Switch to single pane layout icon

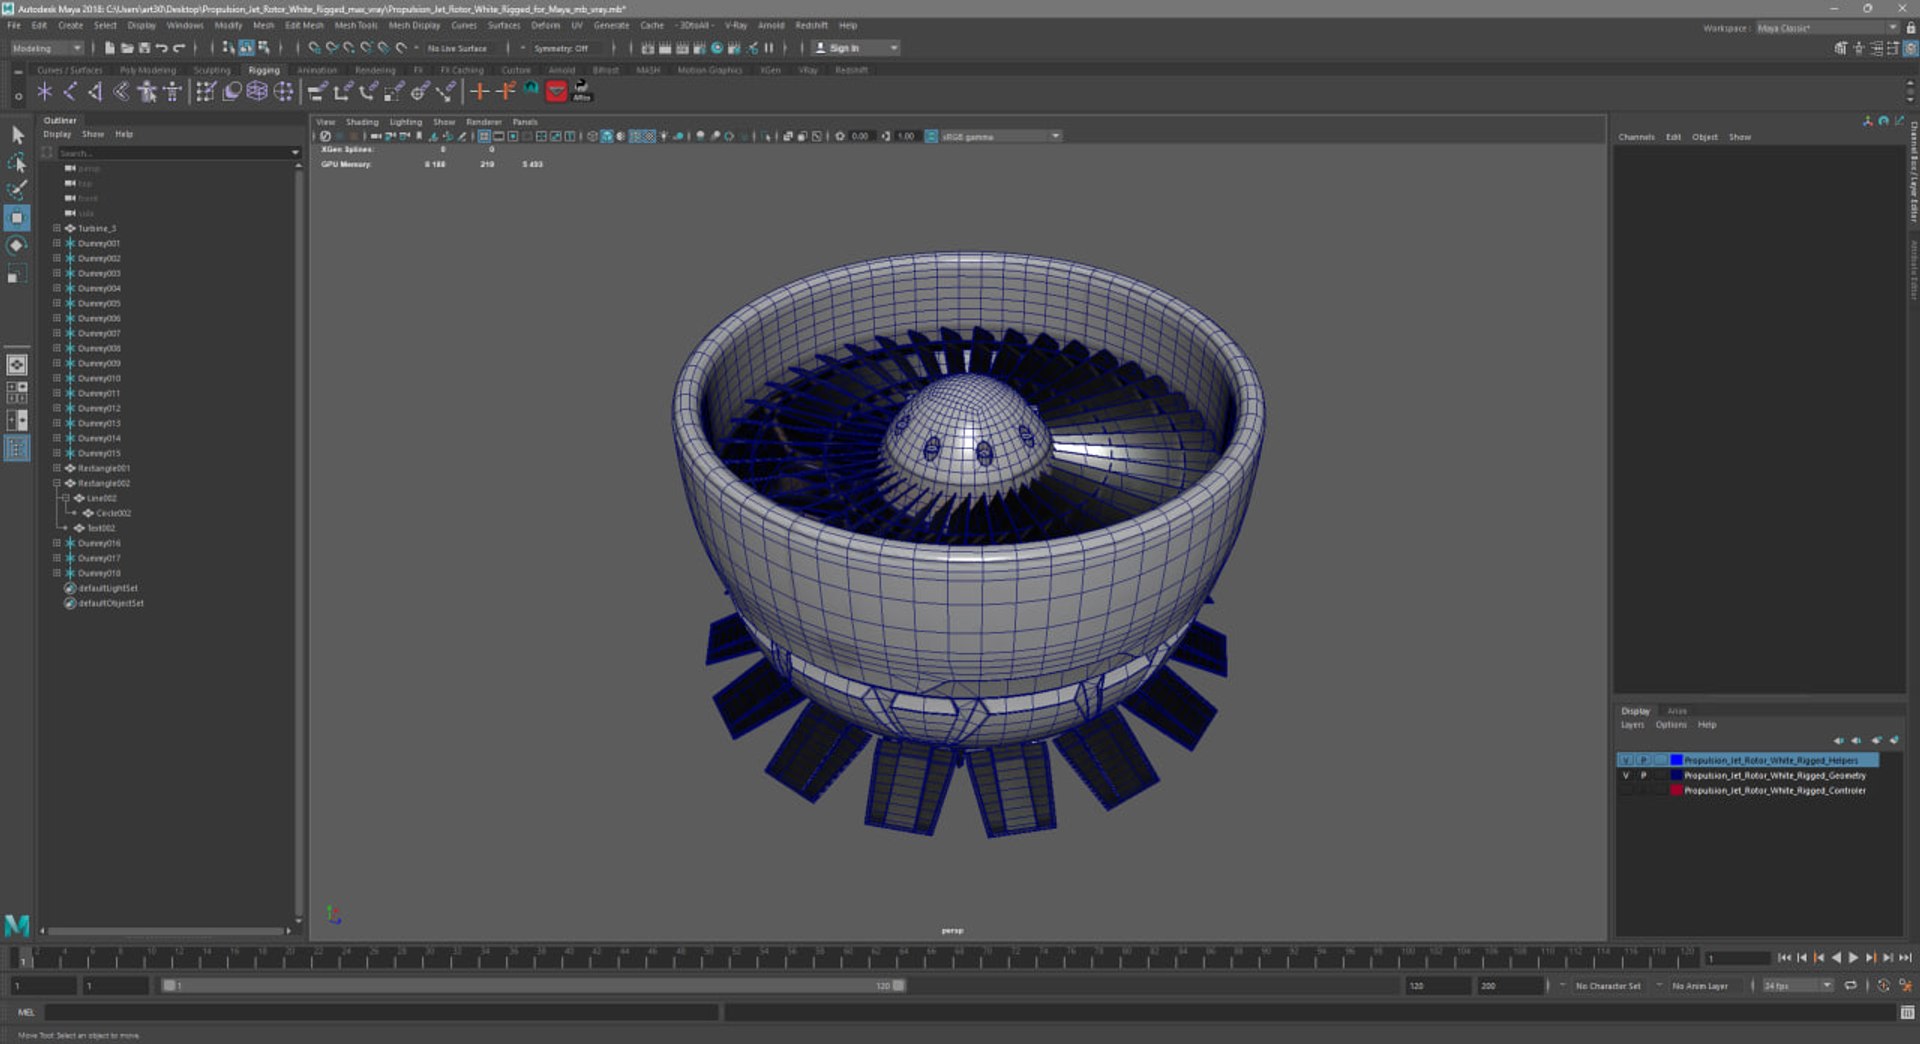(17, 366)
